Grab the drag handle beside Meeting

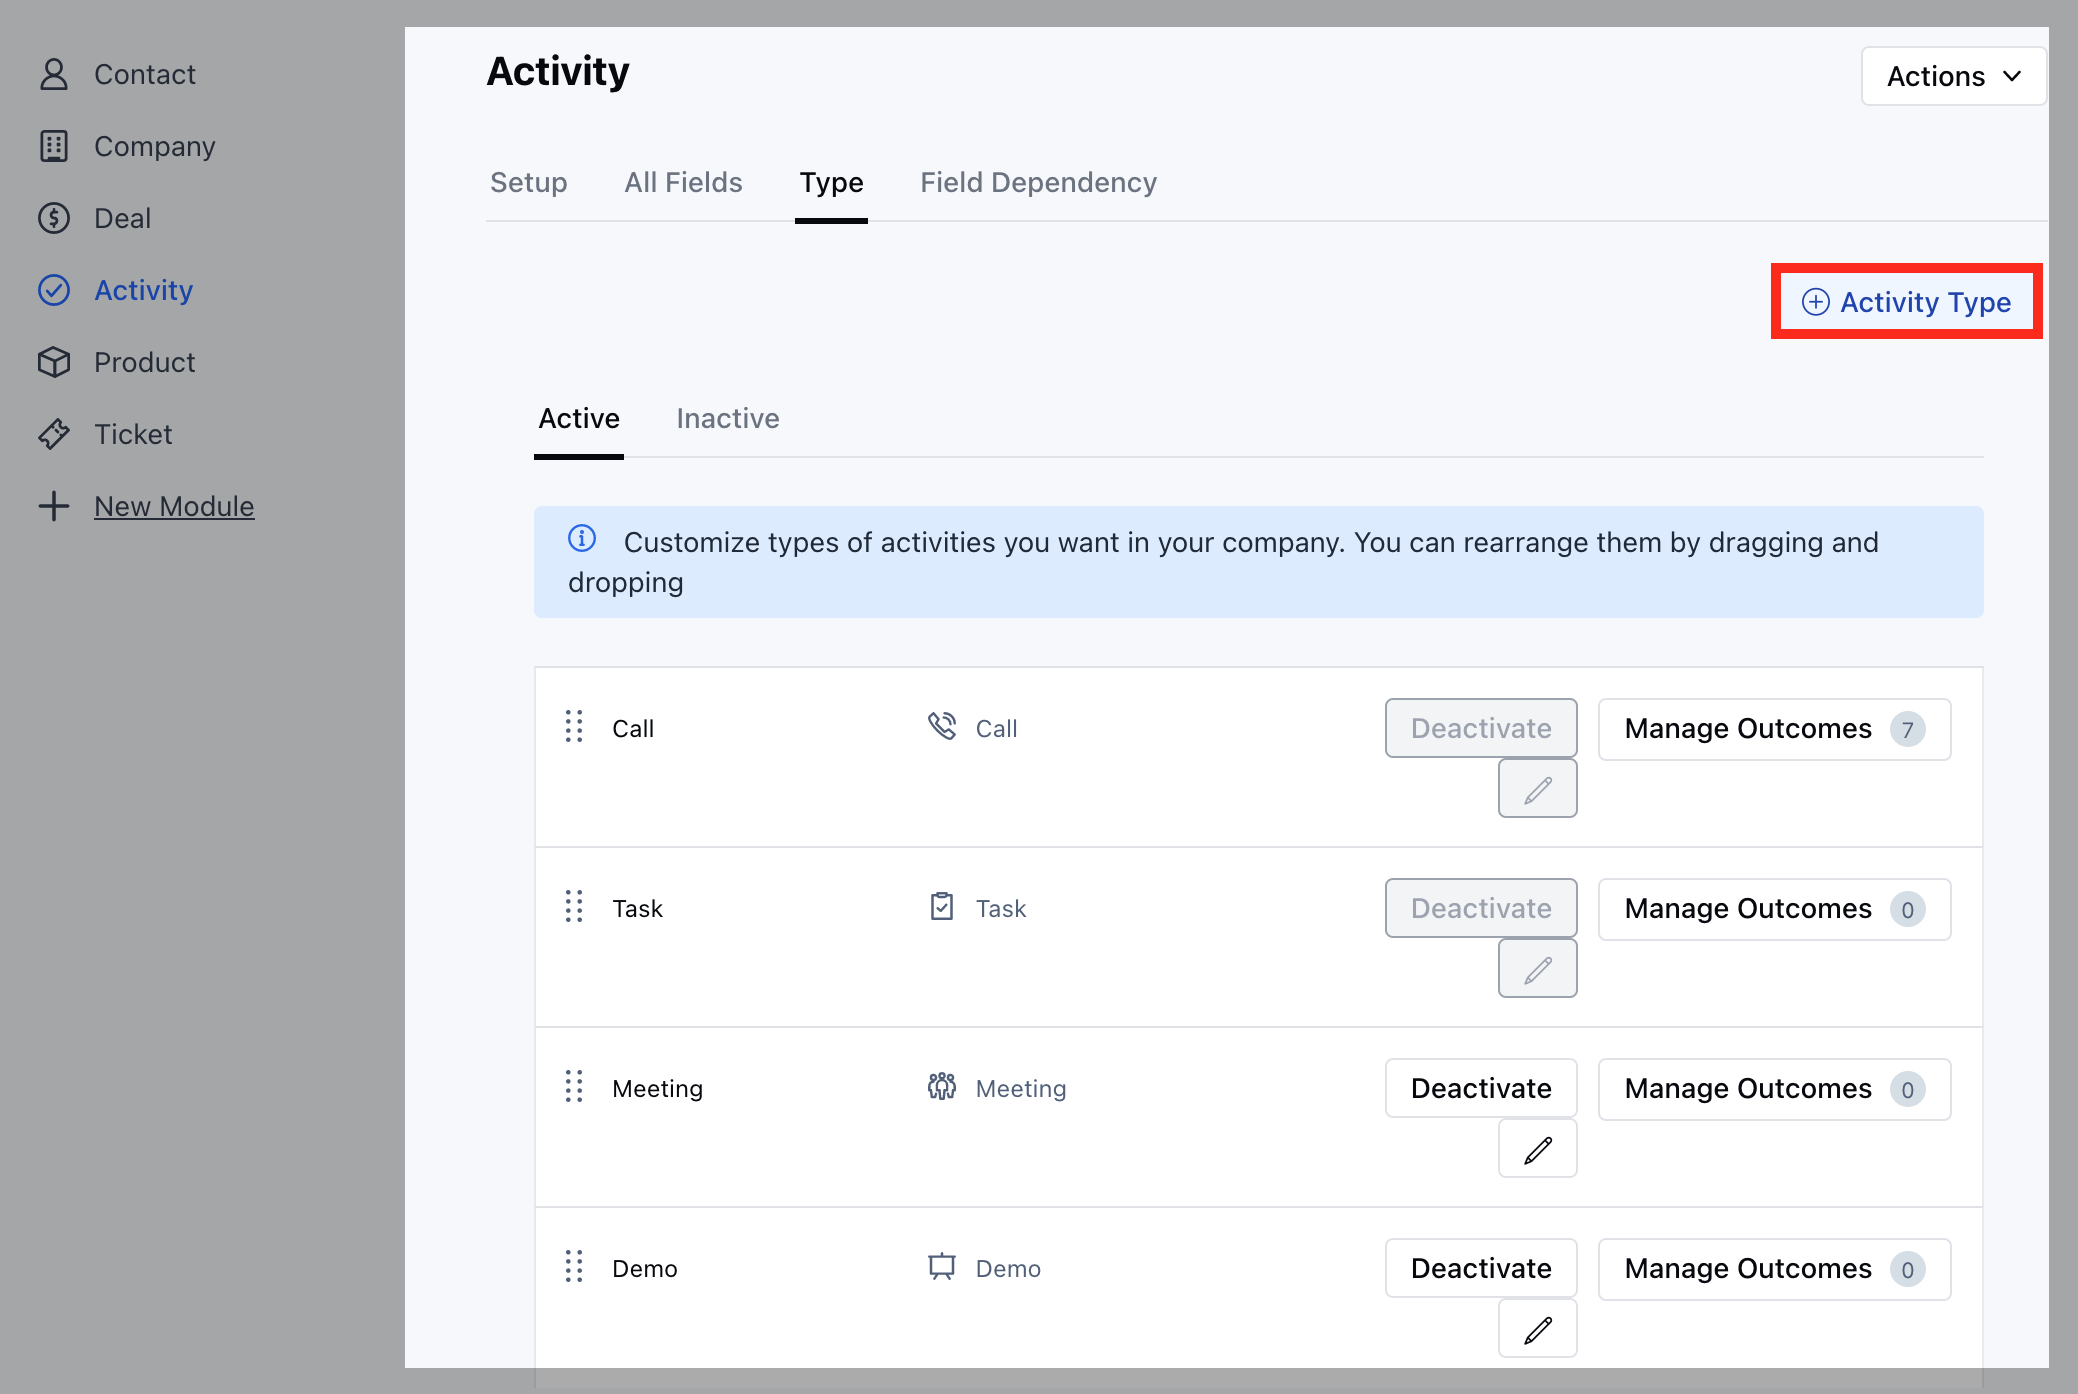(574, 1087)
